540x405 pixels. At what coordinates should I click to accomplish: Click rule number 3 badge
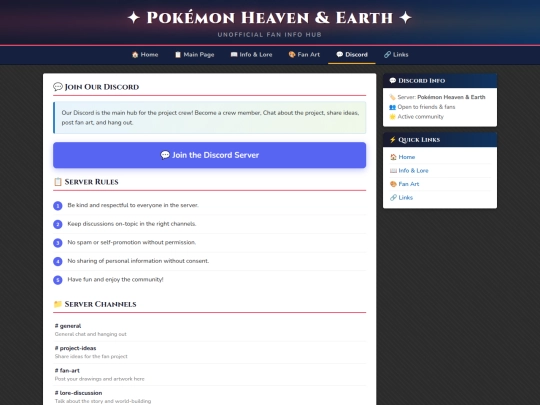point(58,243)
